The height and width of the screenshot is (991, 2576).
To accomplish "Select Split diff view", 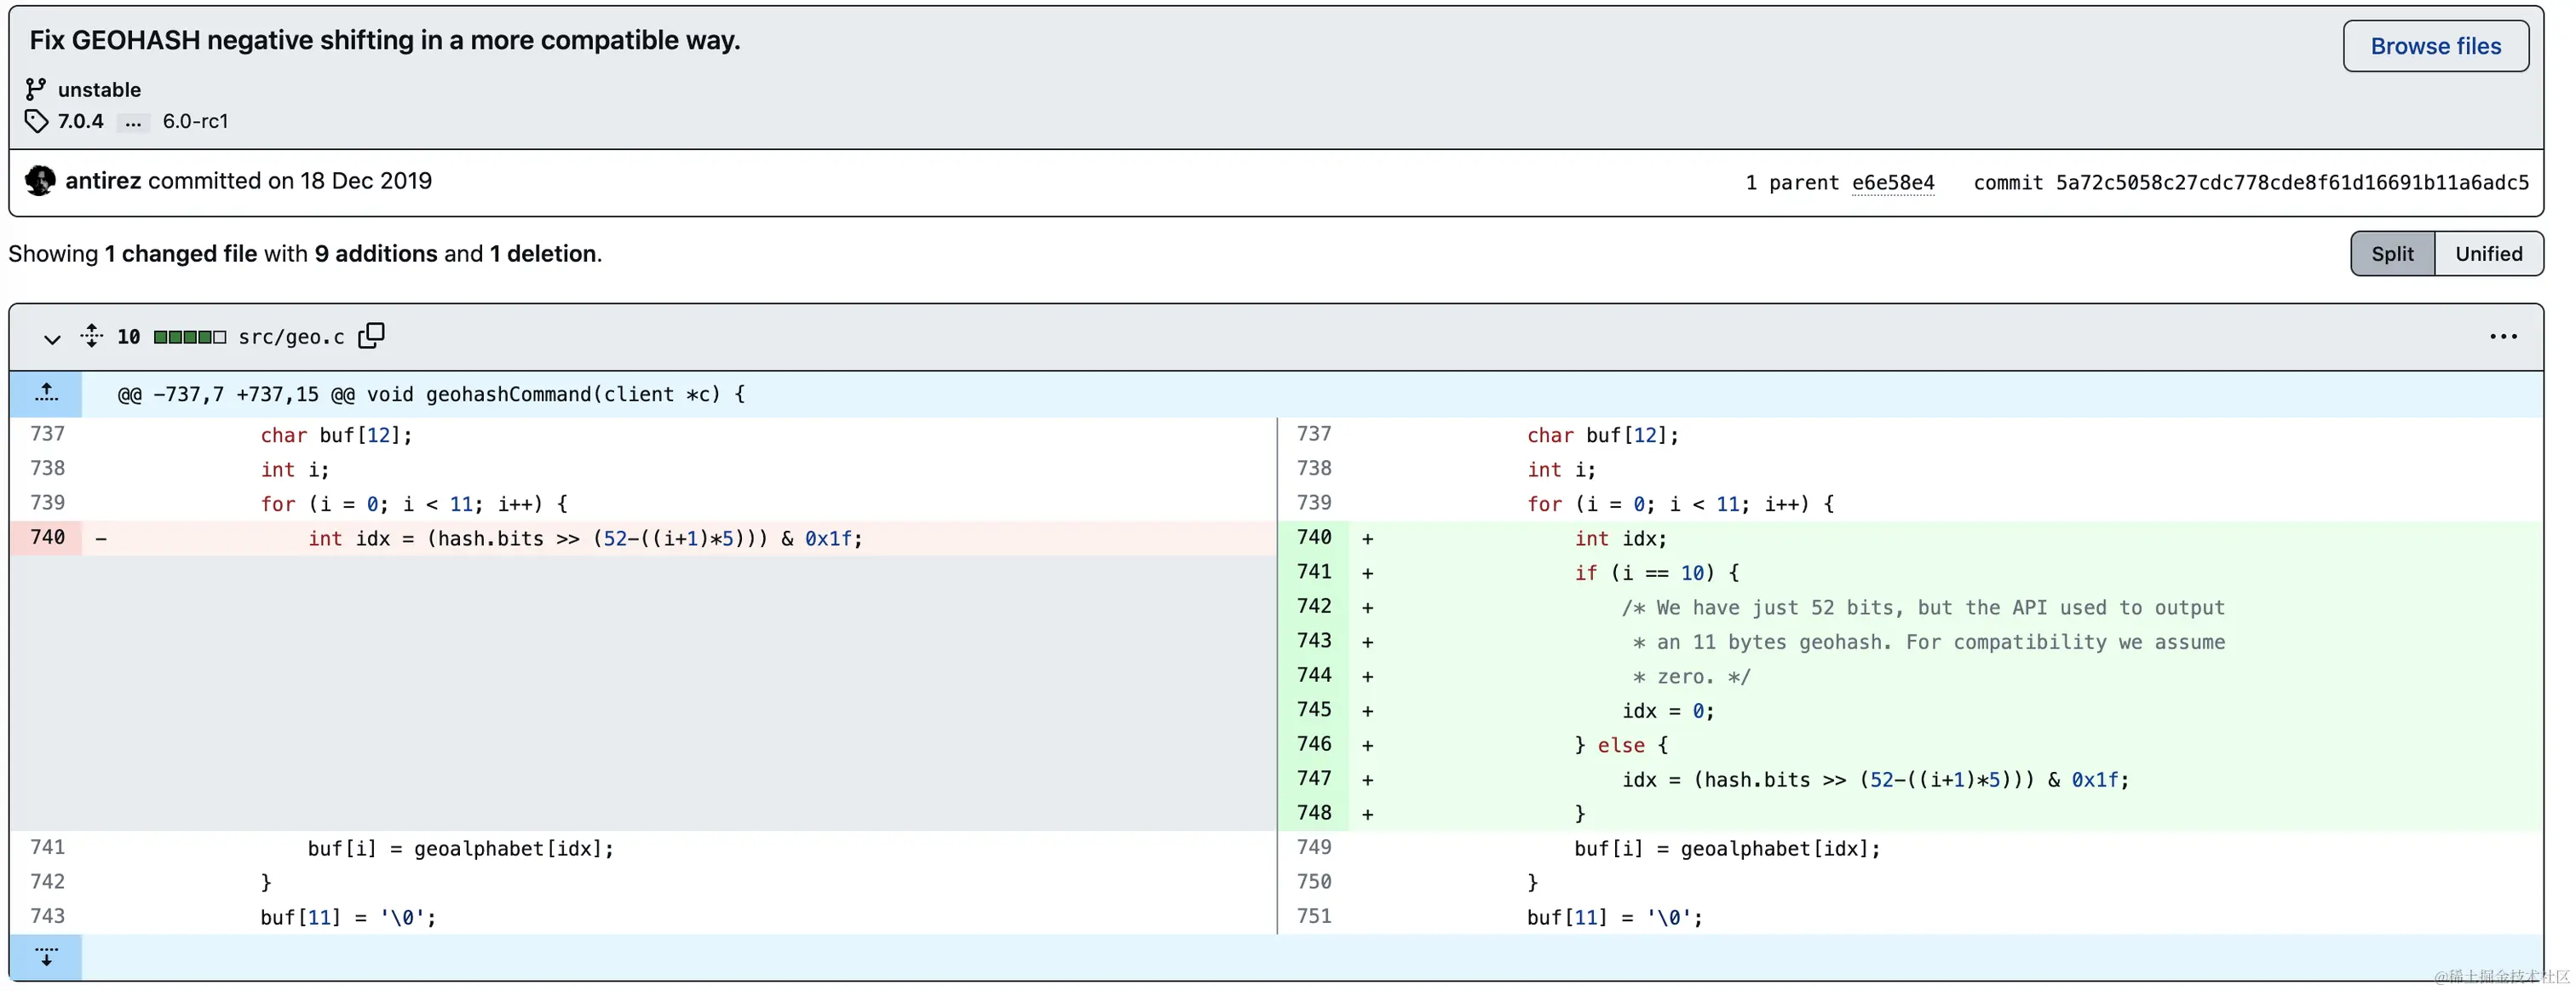I will tap(2392, 253).
